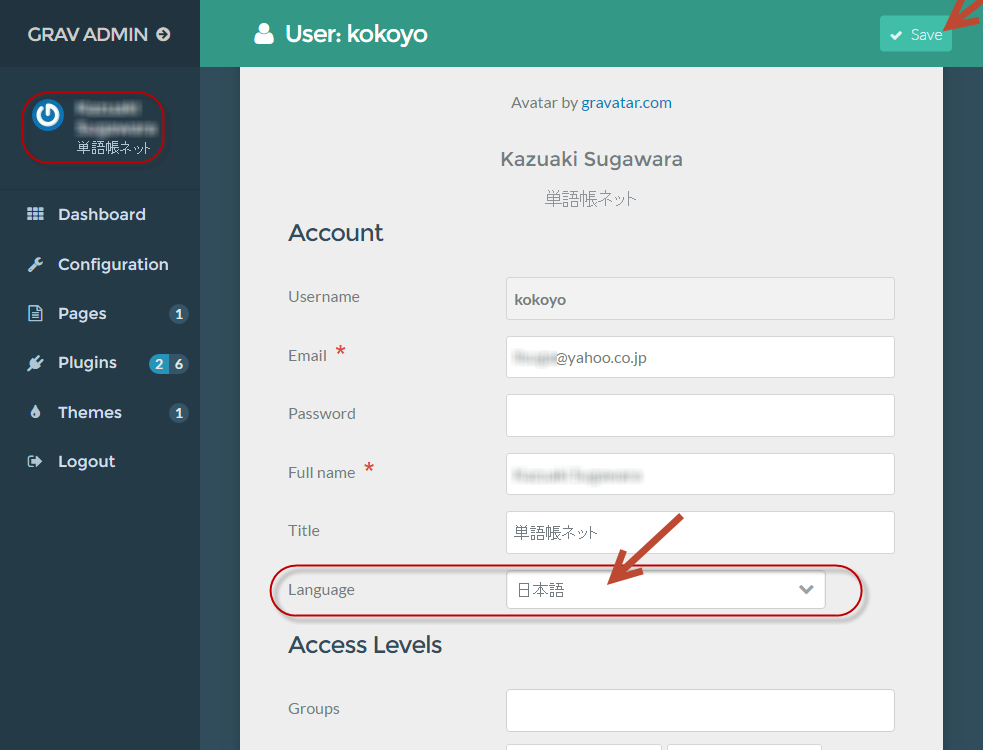Screen dimensions: 983x750
Task: Open the Plugins menu entry
Action: tap(87, 363)
